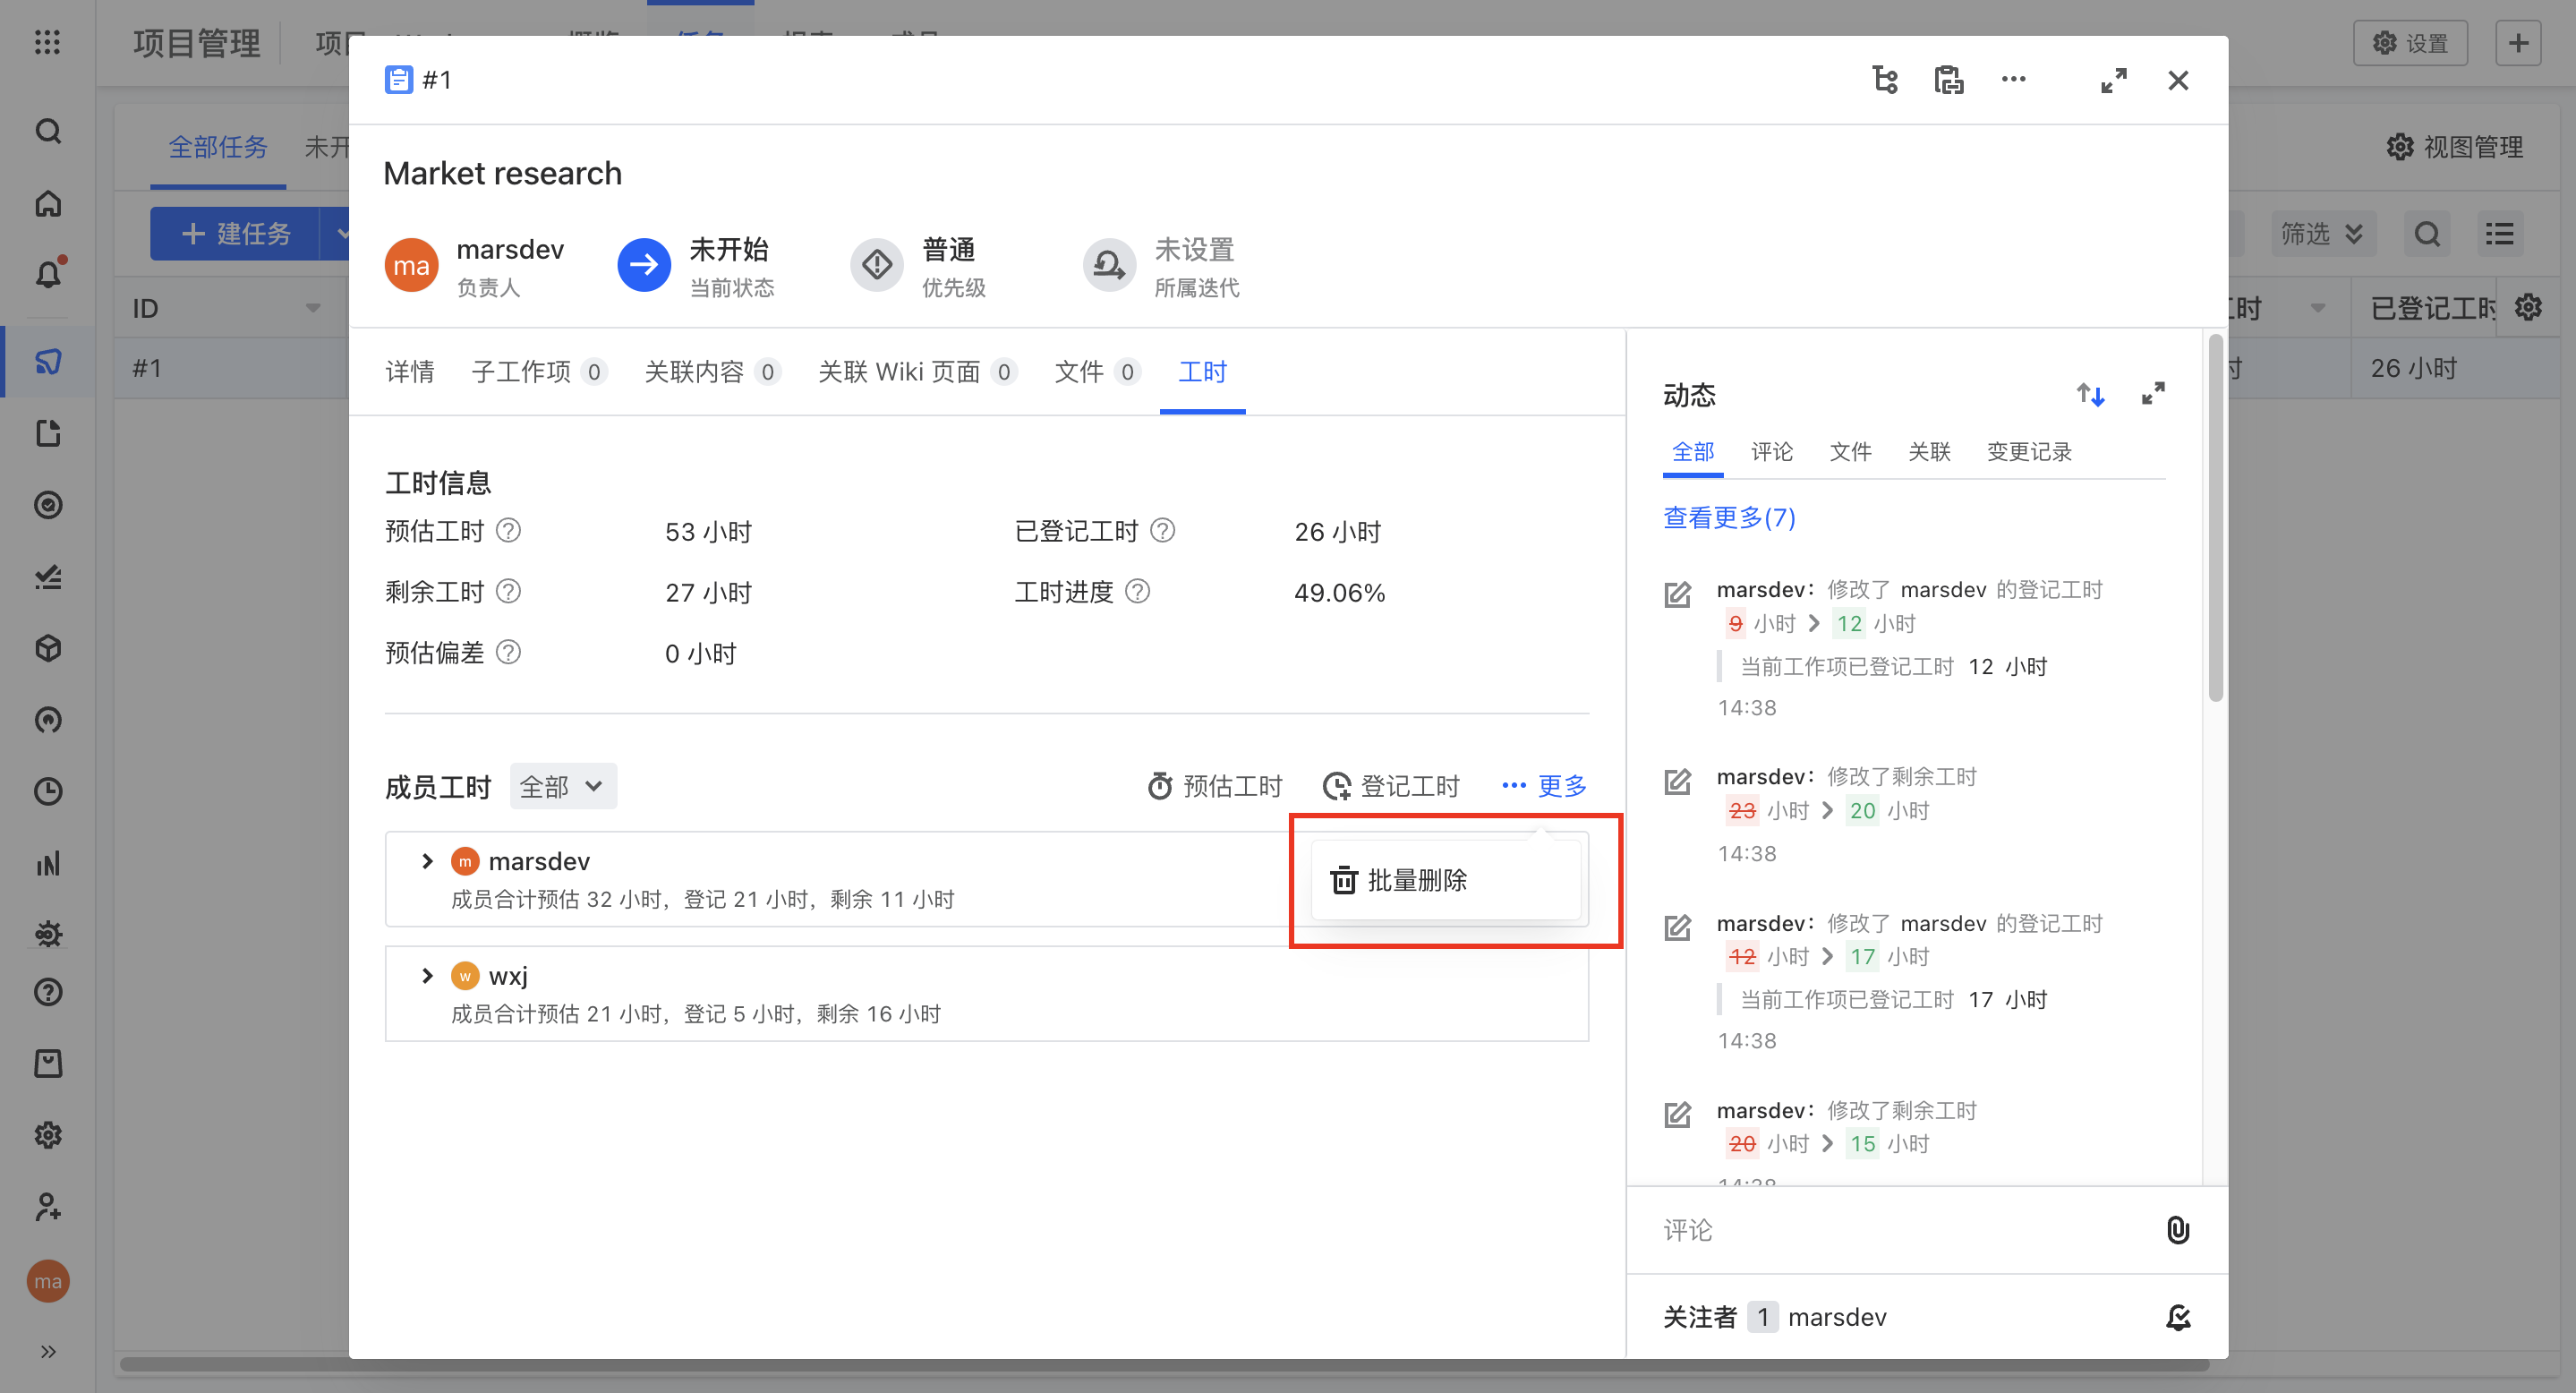Open the app grid launcher icon
The height and width of the screenshot is (1393, 2576).
point(47,43)
